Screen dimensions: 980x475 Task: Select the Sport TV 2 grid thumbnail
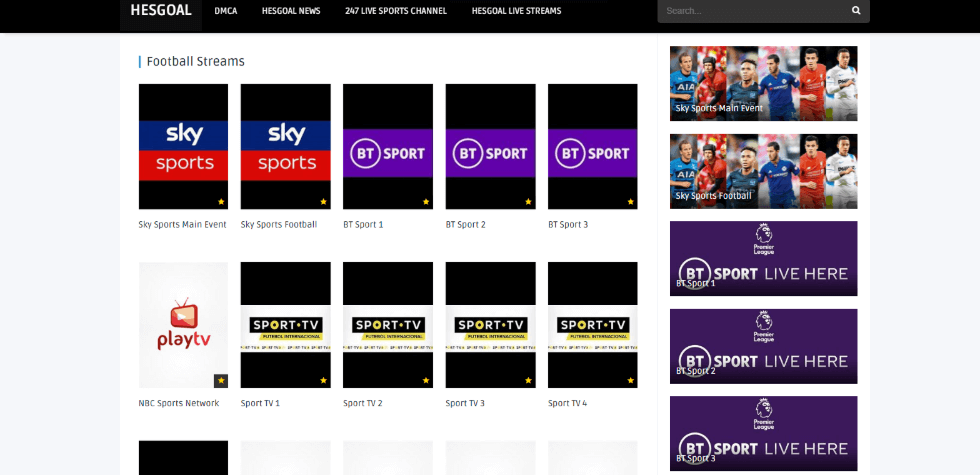pos(388,325)
